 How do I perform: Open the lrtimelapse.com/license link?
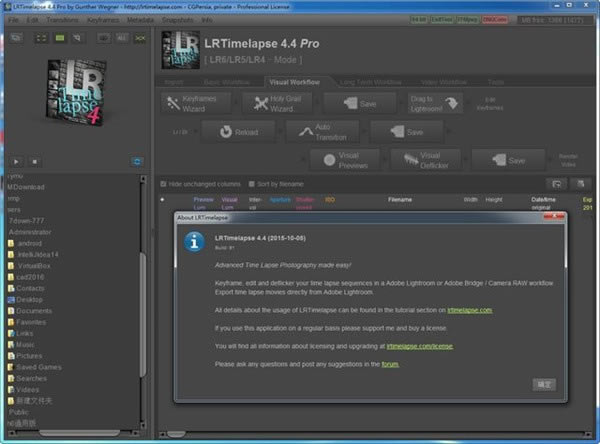click(x=420, y=346)
